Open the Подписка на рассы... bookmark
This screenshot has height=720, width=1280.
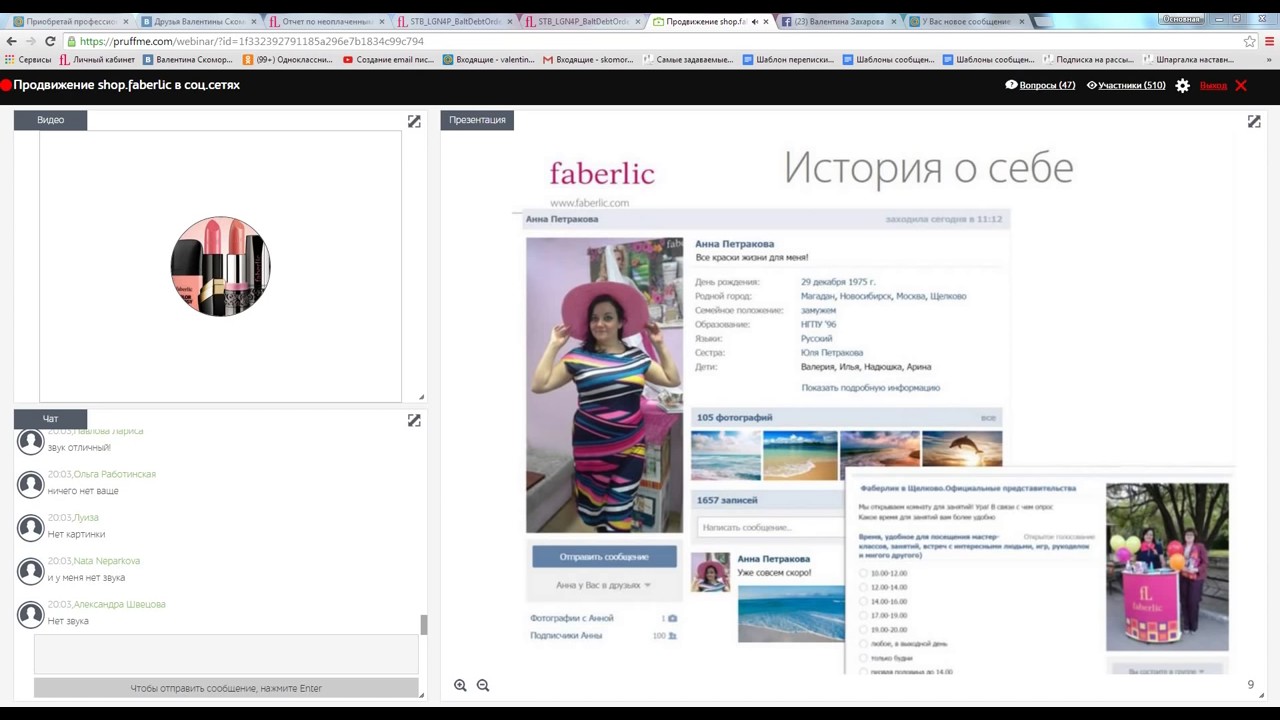(1088, 59)
